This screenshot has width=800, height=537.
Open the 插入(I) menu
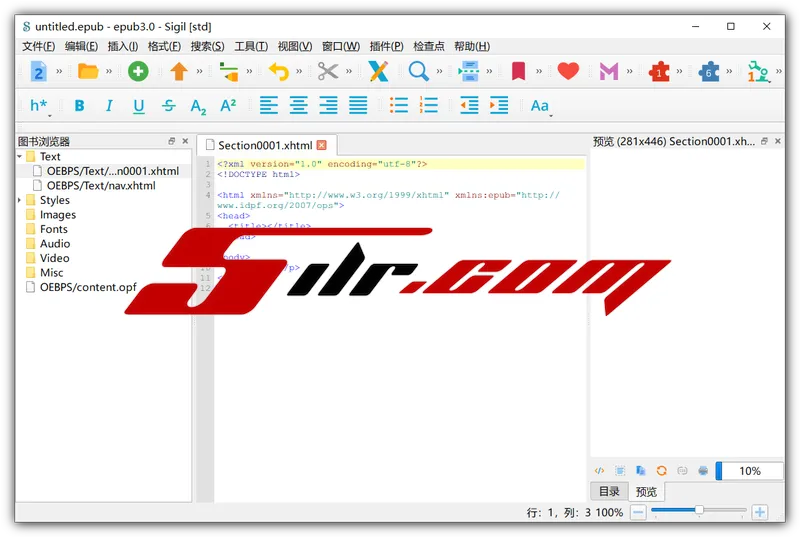coord(122,46)
